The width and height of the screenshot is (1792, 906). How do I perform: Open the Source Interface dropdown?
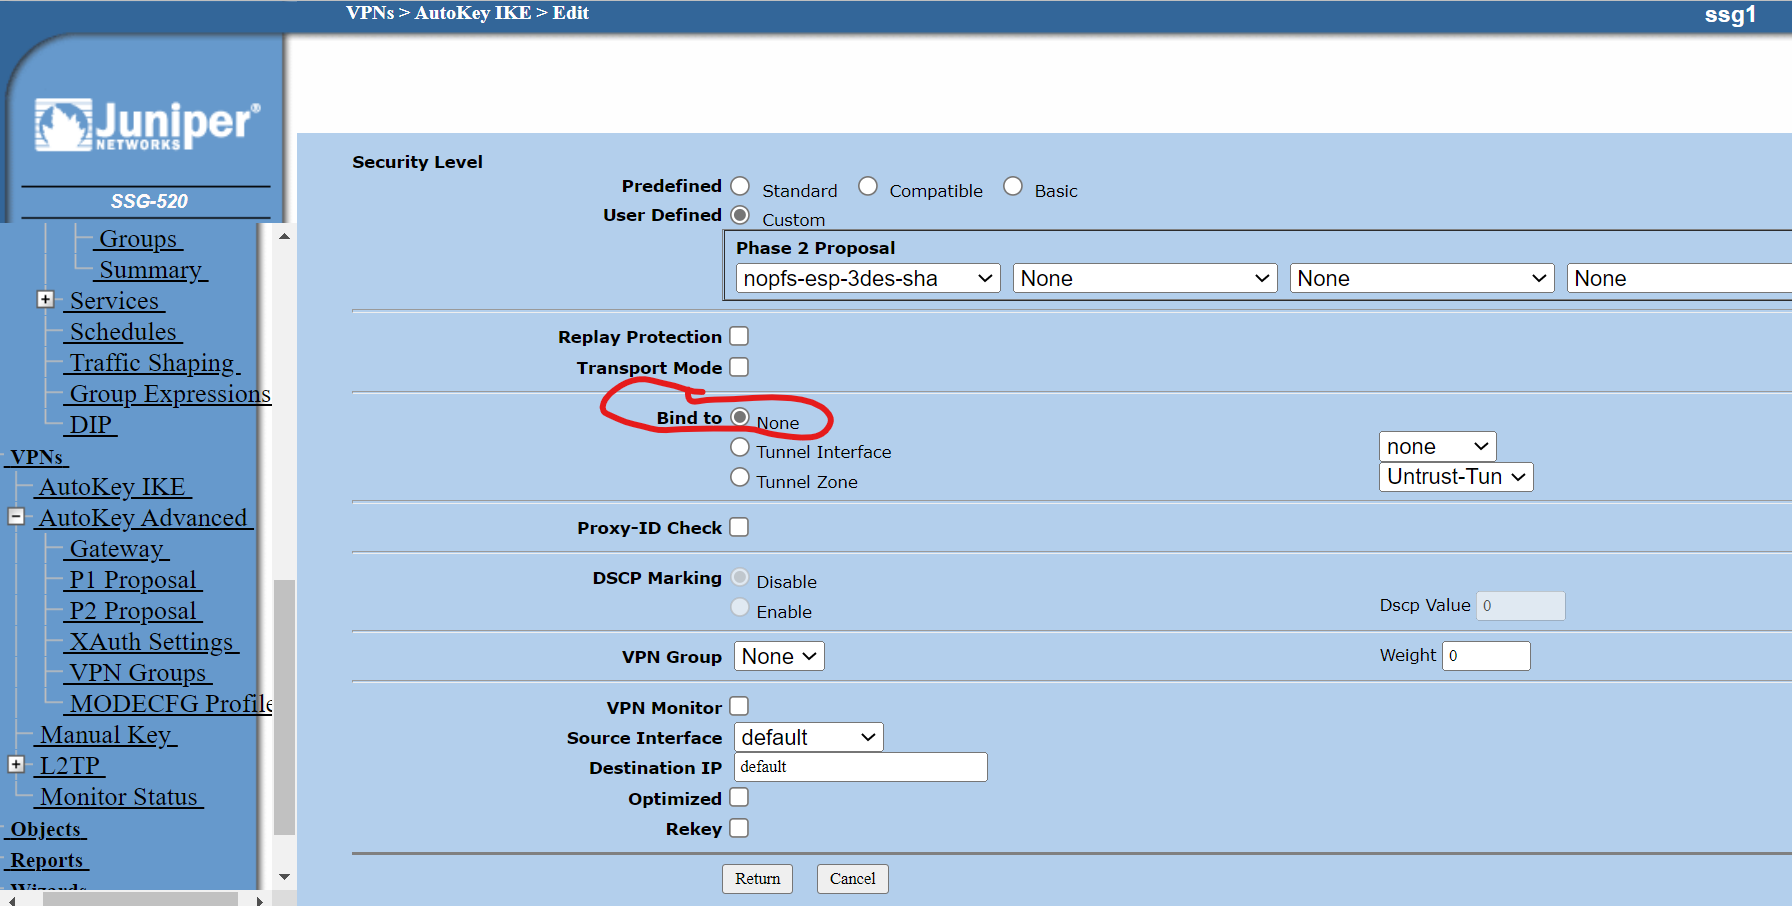click(808, 737)
